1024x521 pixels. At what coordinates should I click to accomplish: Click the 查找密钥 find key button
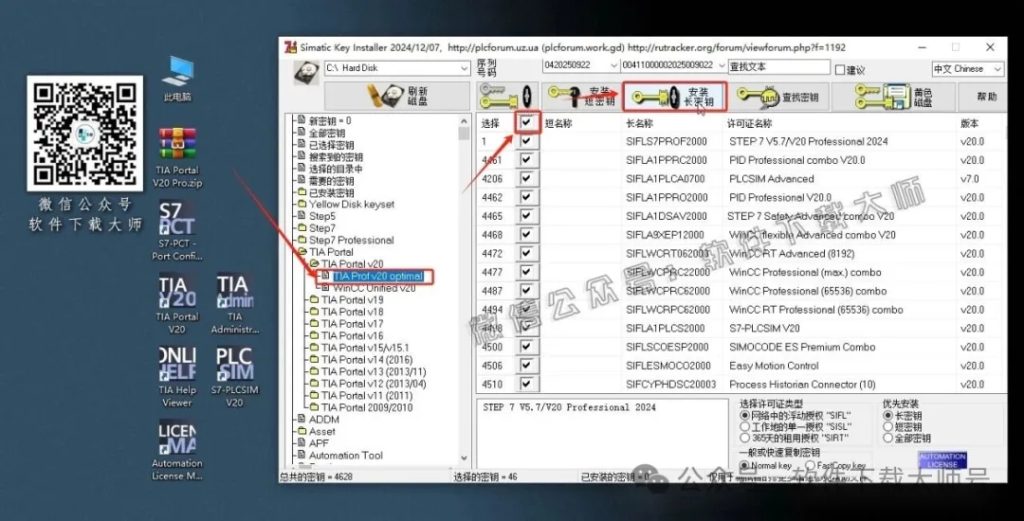pos(778,97)
